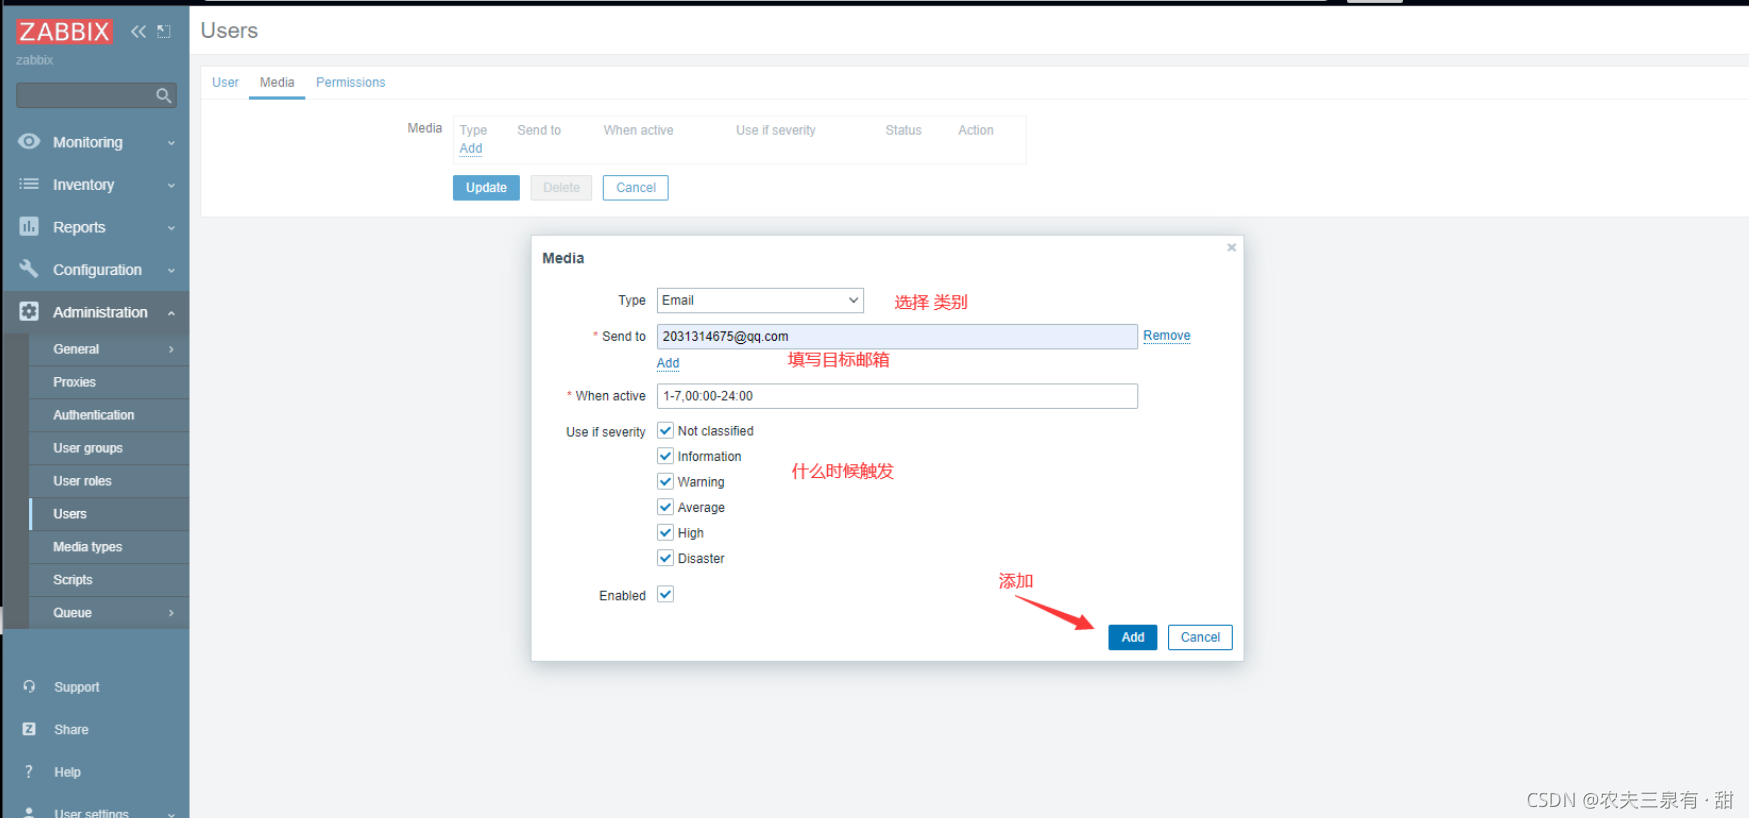The image size is (1749, 818).
Task: Click the Delete button
Action: click(561, 187)
